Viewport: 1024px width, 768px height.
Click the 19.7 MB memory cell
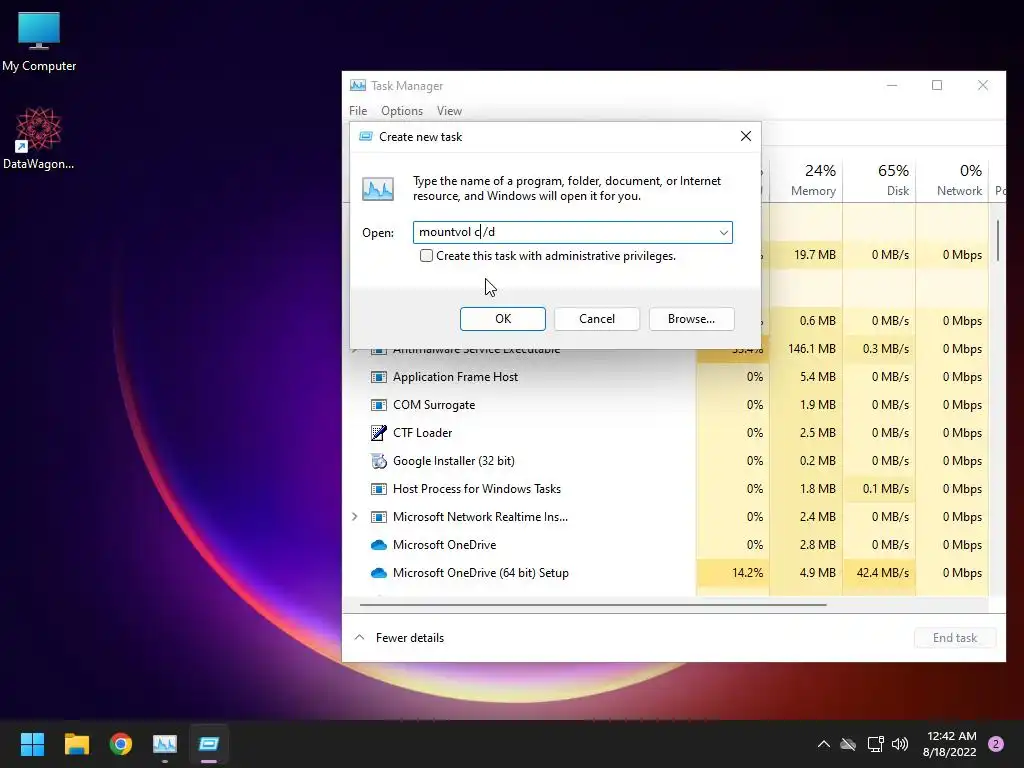coord(807,255)
